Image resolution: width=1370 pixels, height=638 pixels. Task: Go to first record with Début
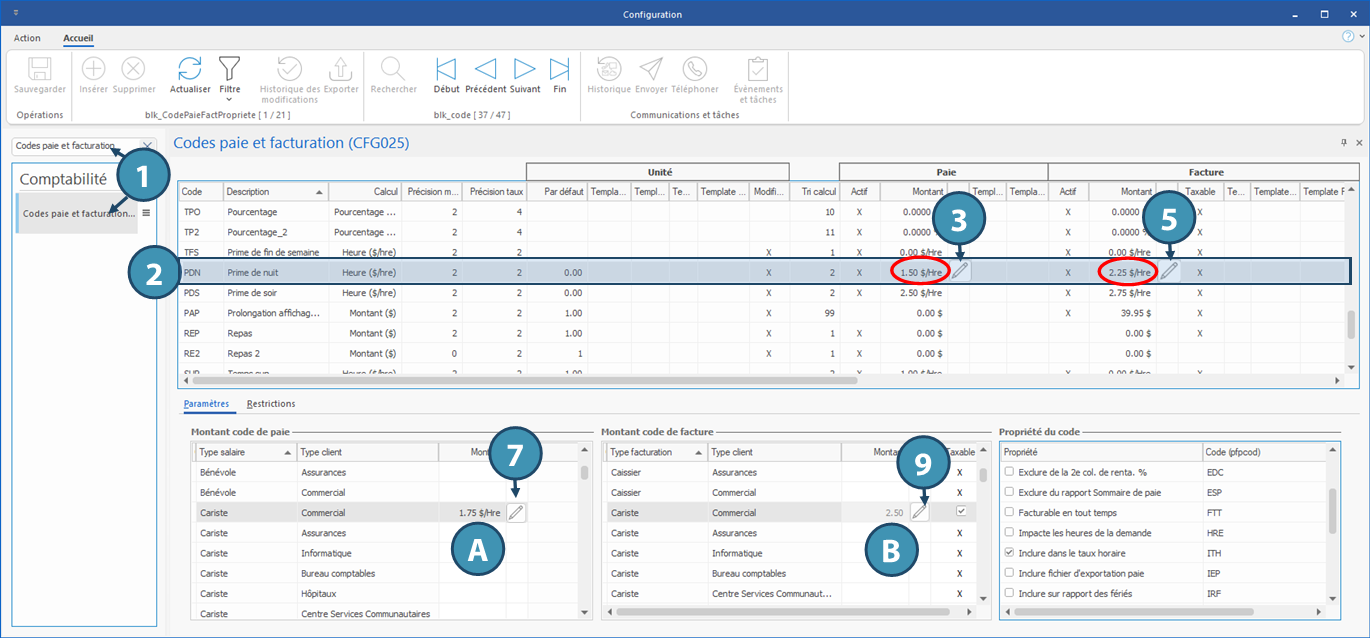[x=446, y=69]
